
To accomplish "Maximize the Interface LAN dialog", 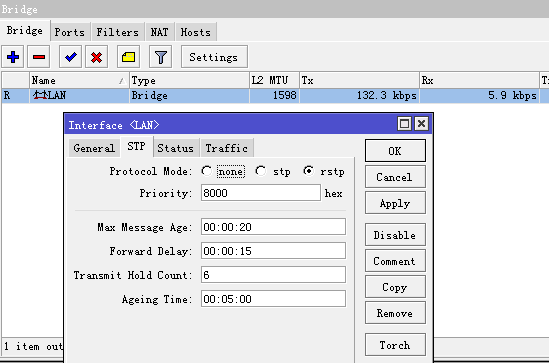I will [x=404, y=124].
